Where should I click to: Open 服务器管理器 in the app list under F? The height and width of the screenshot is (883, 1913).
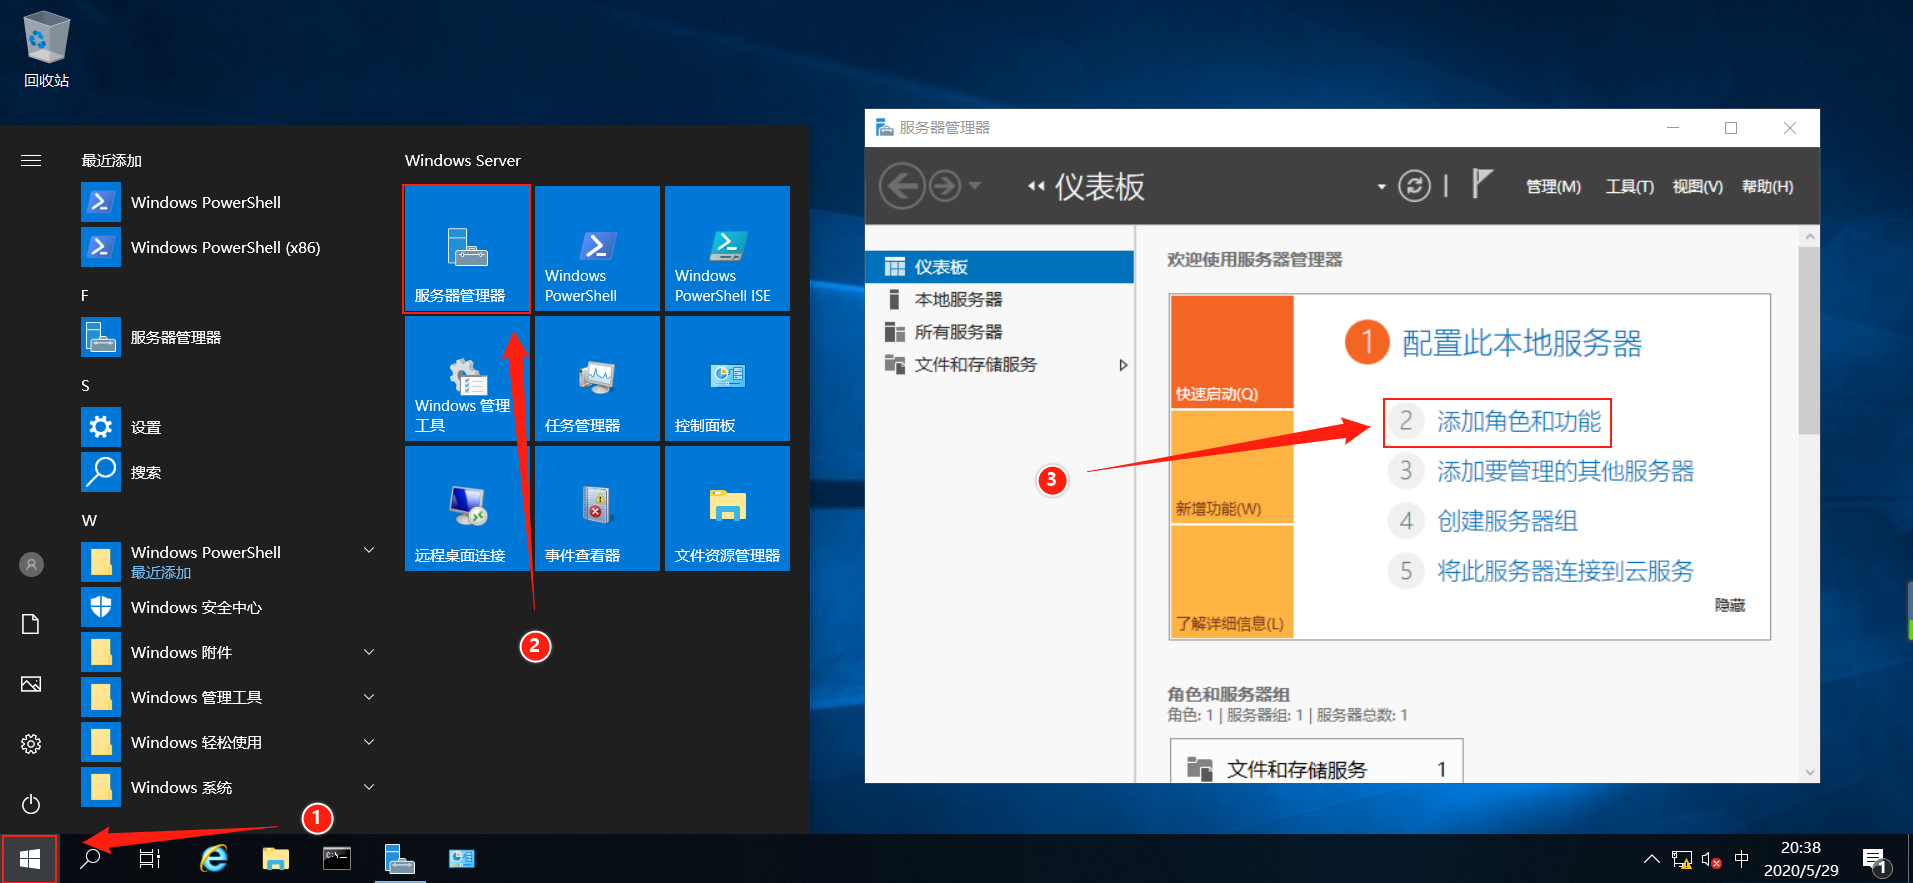230,337
